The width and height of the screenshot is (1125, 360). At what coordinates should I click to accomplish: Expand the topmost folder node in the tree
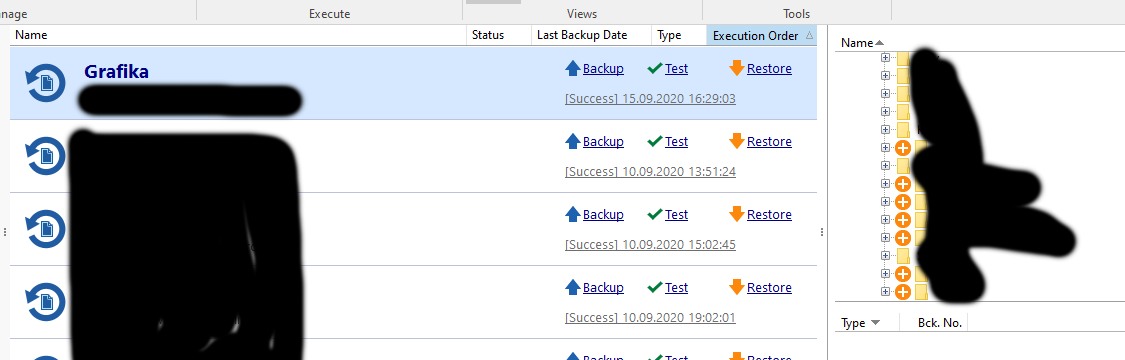[x=885, y=57]
